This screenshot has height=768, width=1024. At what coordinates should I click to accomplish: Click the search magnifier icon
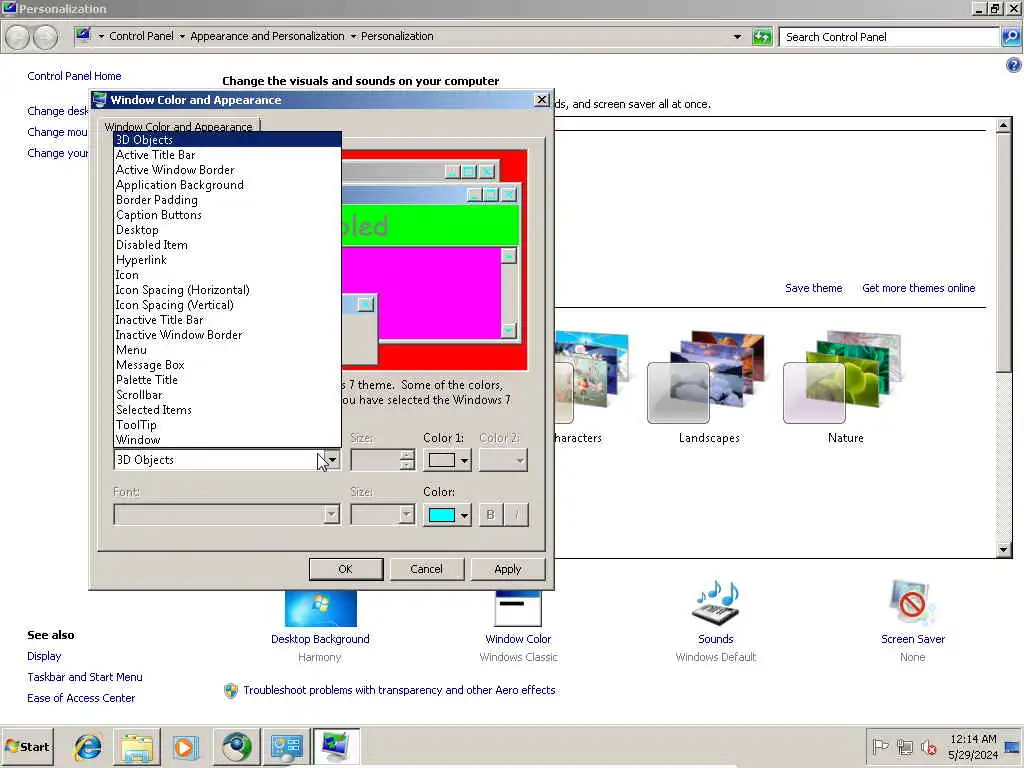1011,37
